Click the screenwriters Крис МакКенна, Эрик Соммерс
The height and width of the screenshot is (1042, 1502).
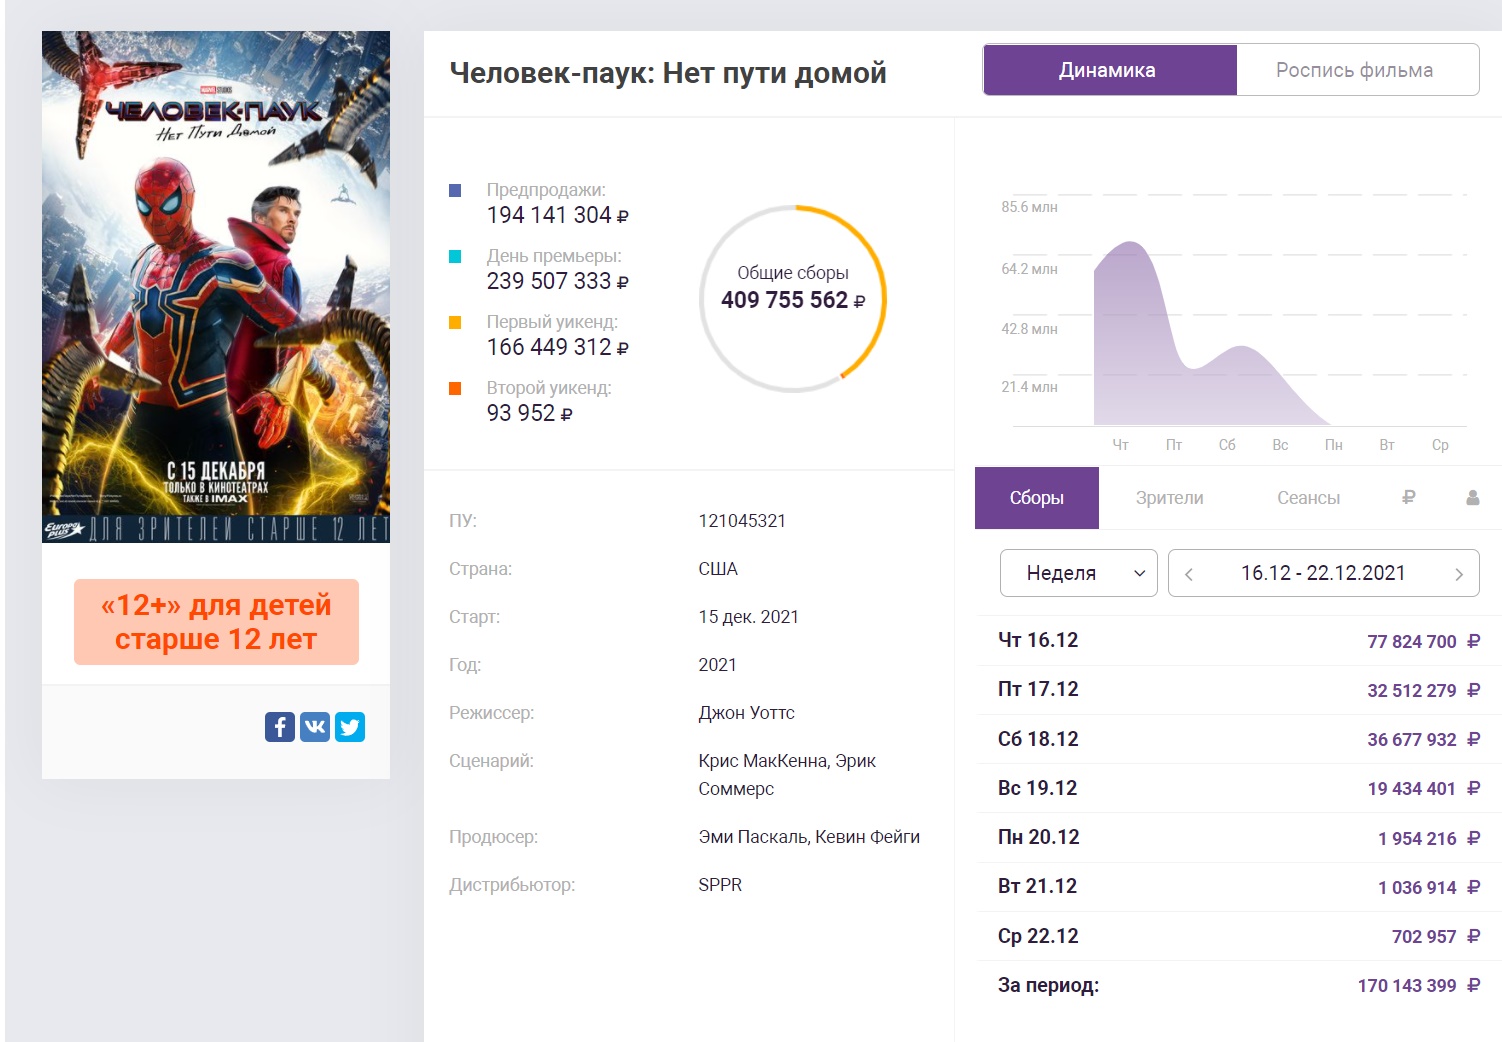click(x=787, y=775)
